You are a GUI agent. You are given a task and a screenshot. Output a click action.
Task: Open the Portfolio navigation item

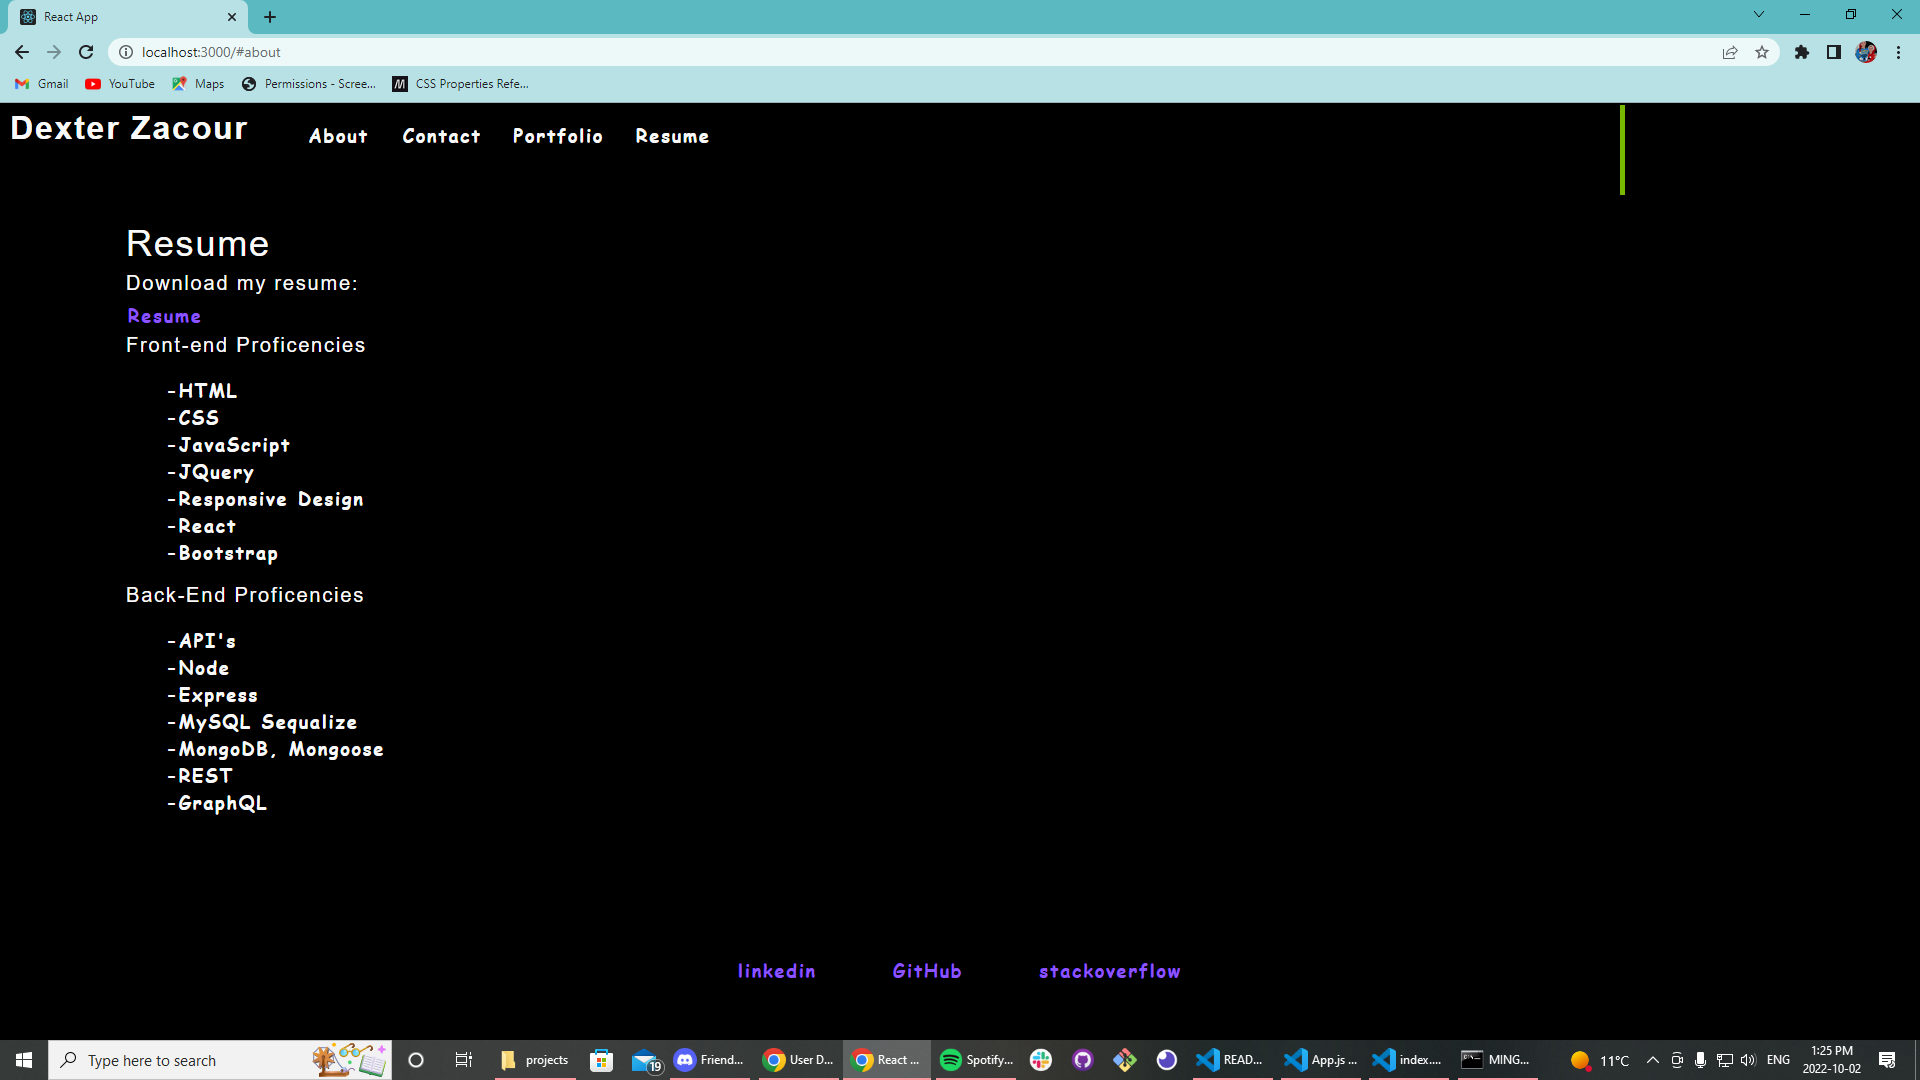click(x=557, y=137)
